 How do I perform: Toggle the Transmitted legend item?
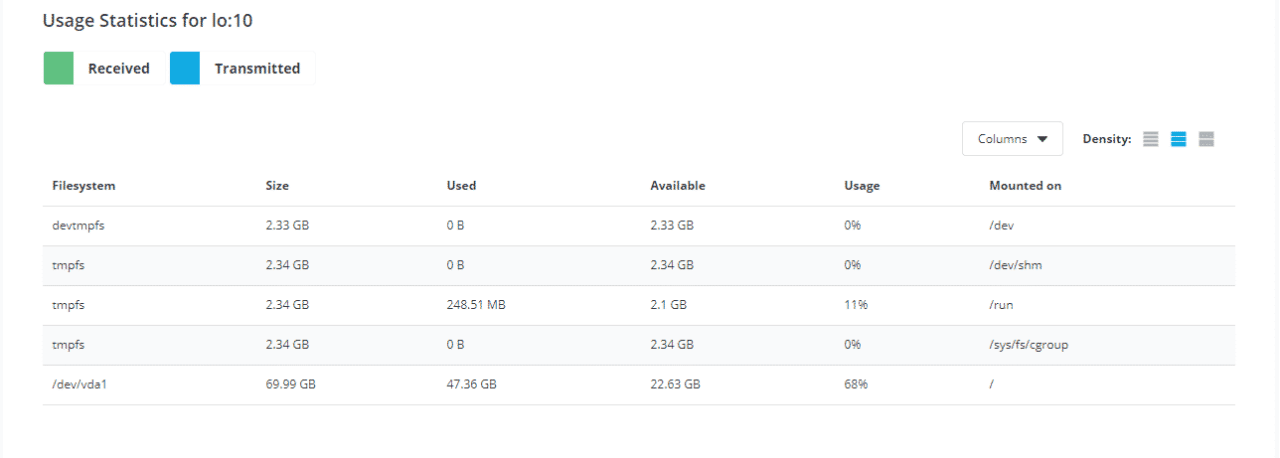click(257, 68)
